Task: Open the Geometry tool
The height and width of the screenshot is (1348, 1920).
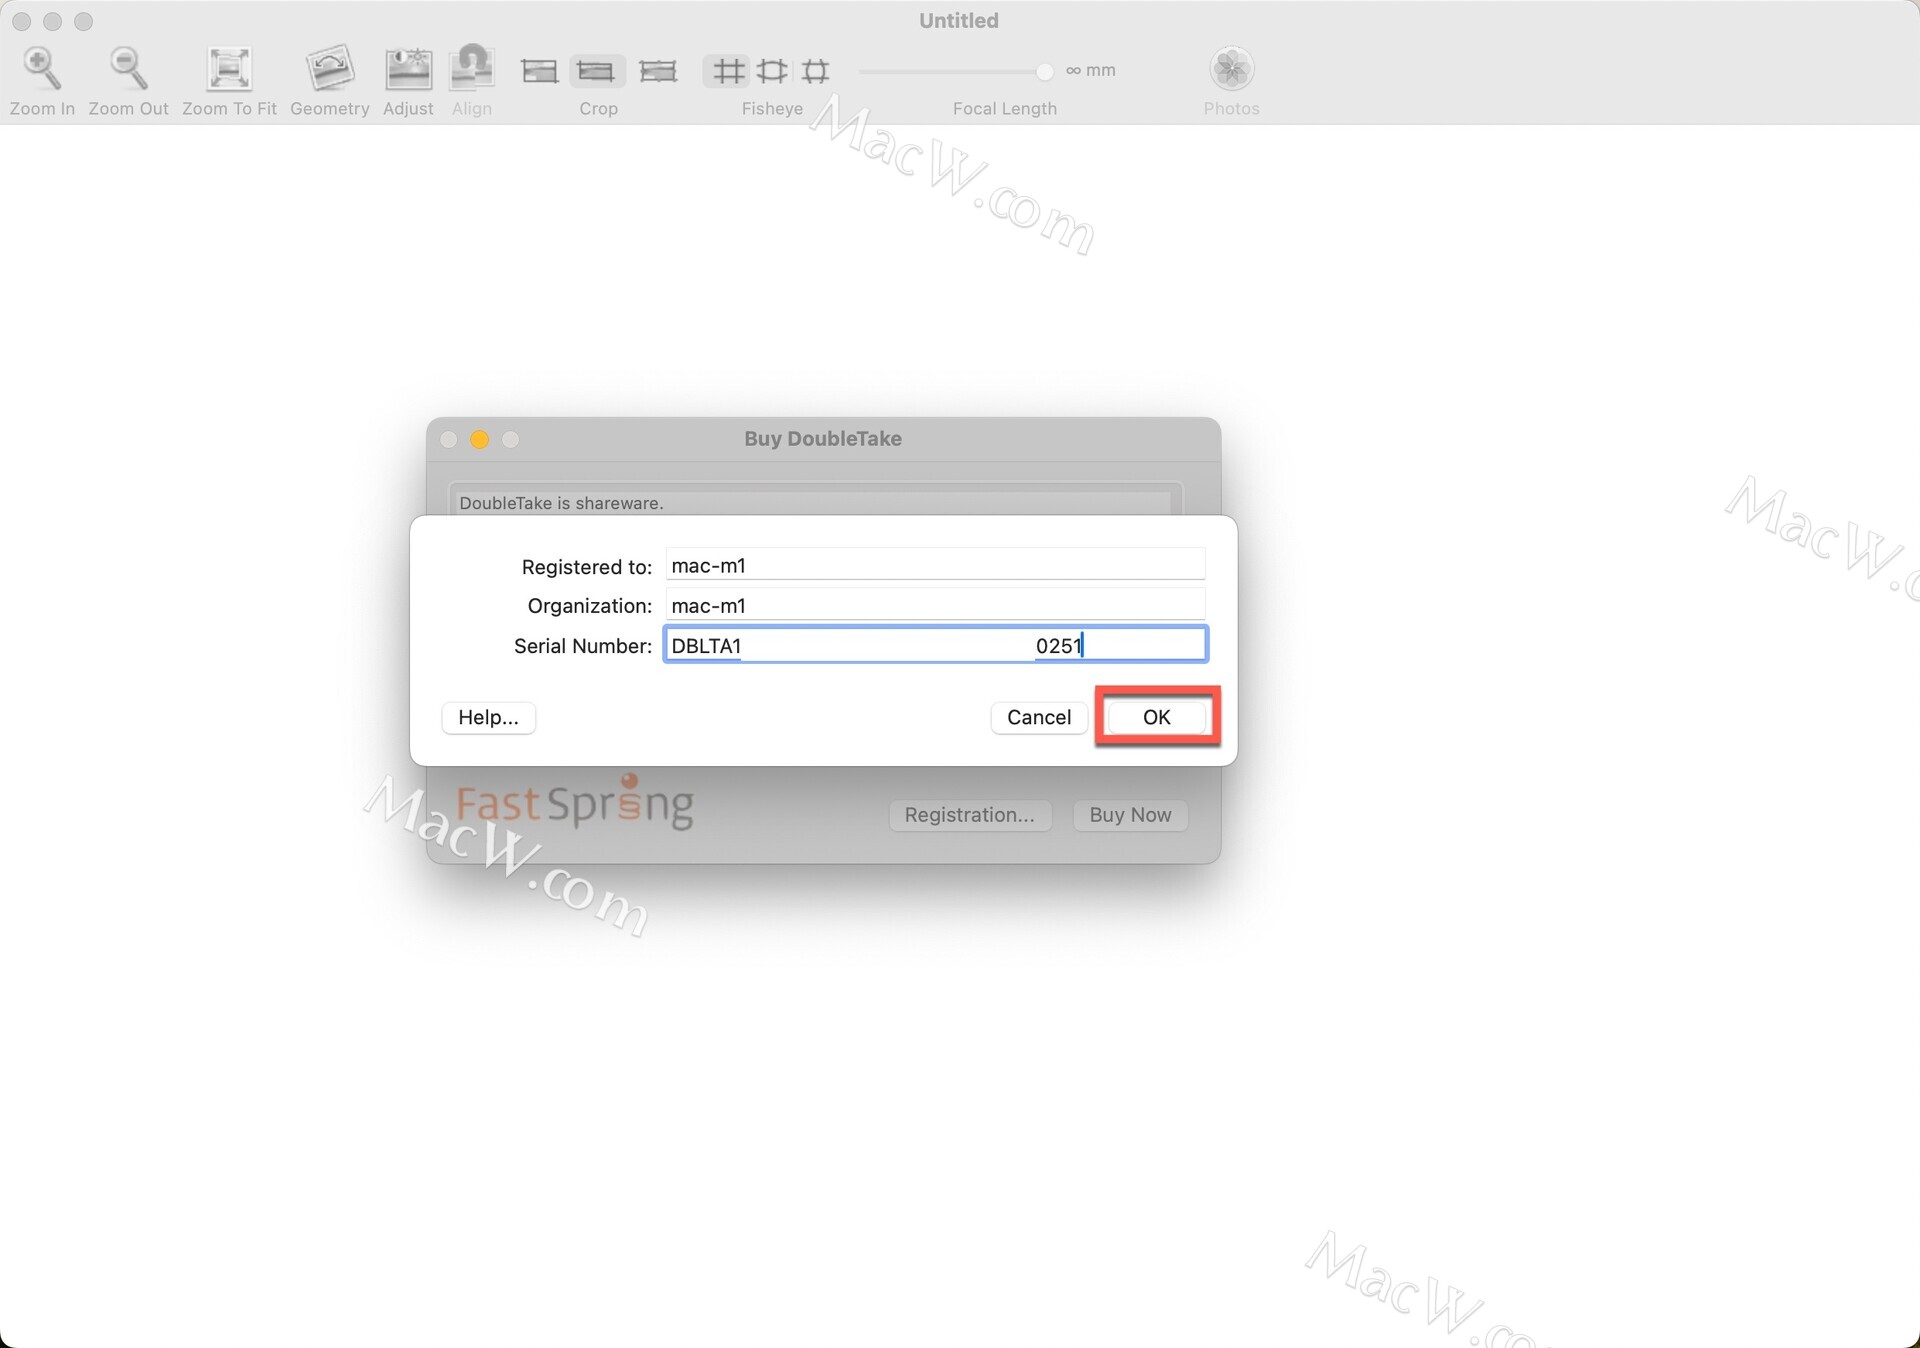Action: tap(330, 70)
